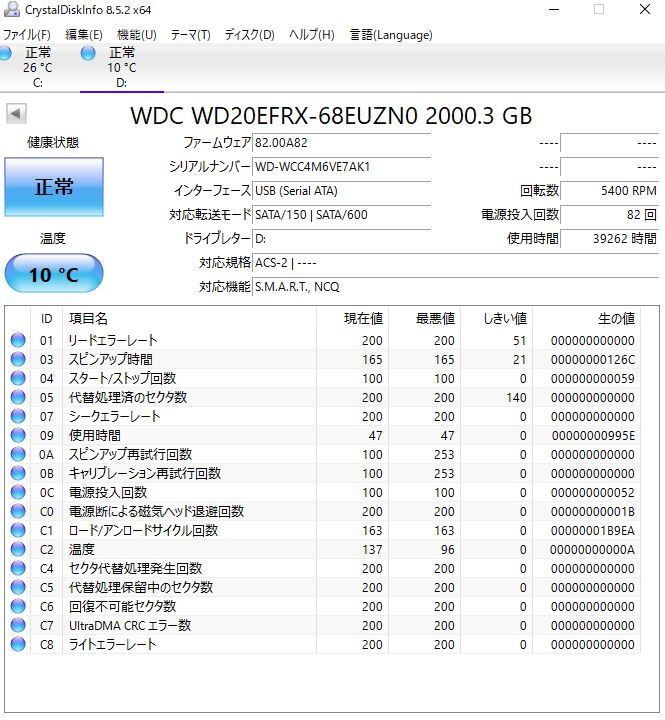Click the status icon for ID 09 使用時間
This screenshot has height=720, width=665.
point(18,435)
